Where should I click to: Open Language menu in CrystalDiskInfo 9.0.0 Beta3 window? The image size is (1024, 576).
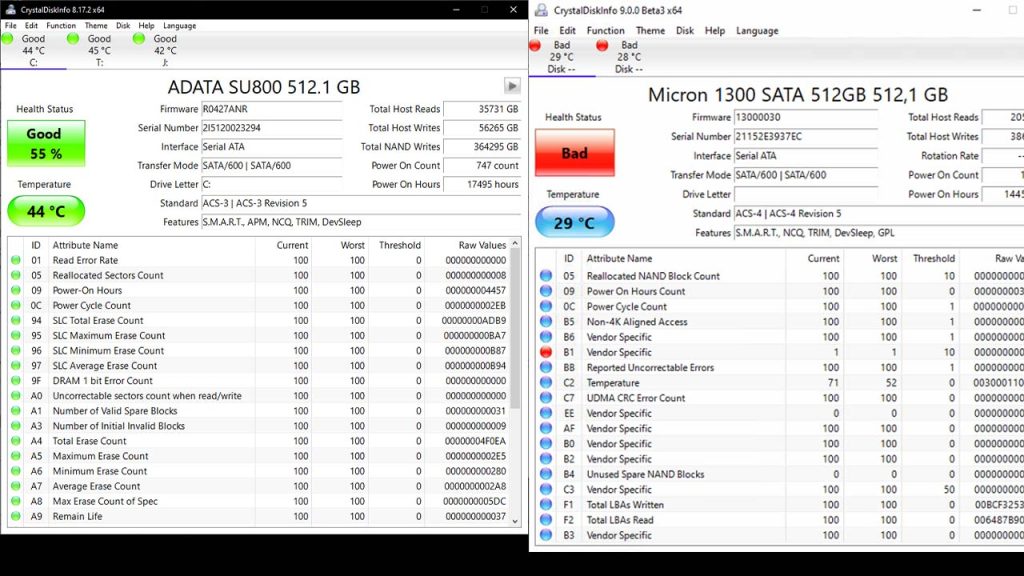pos(757,31)
